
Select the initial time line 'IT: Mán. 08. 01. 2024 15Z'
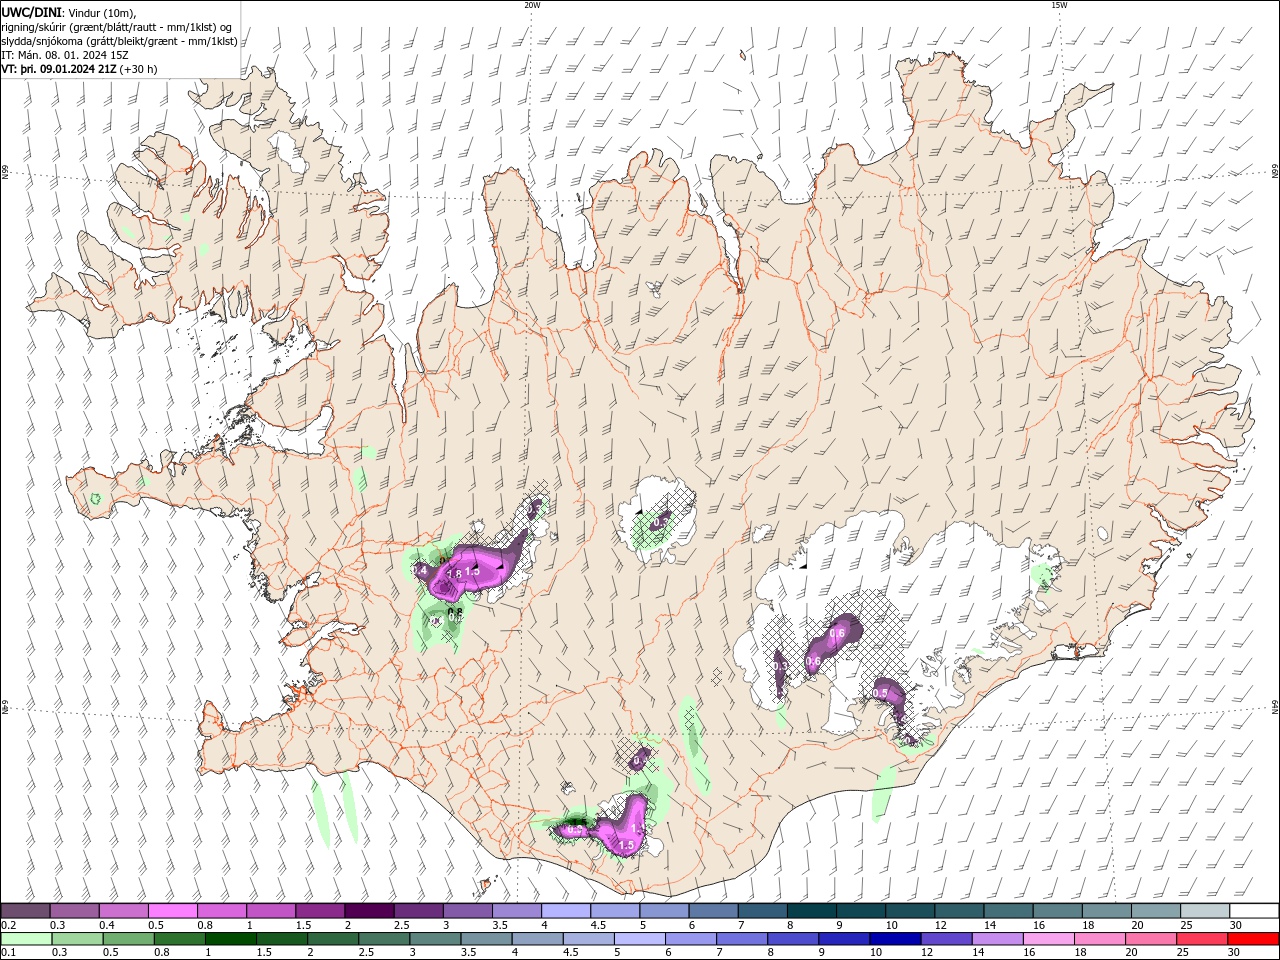[65, 55]
